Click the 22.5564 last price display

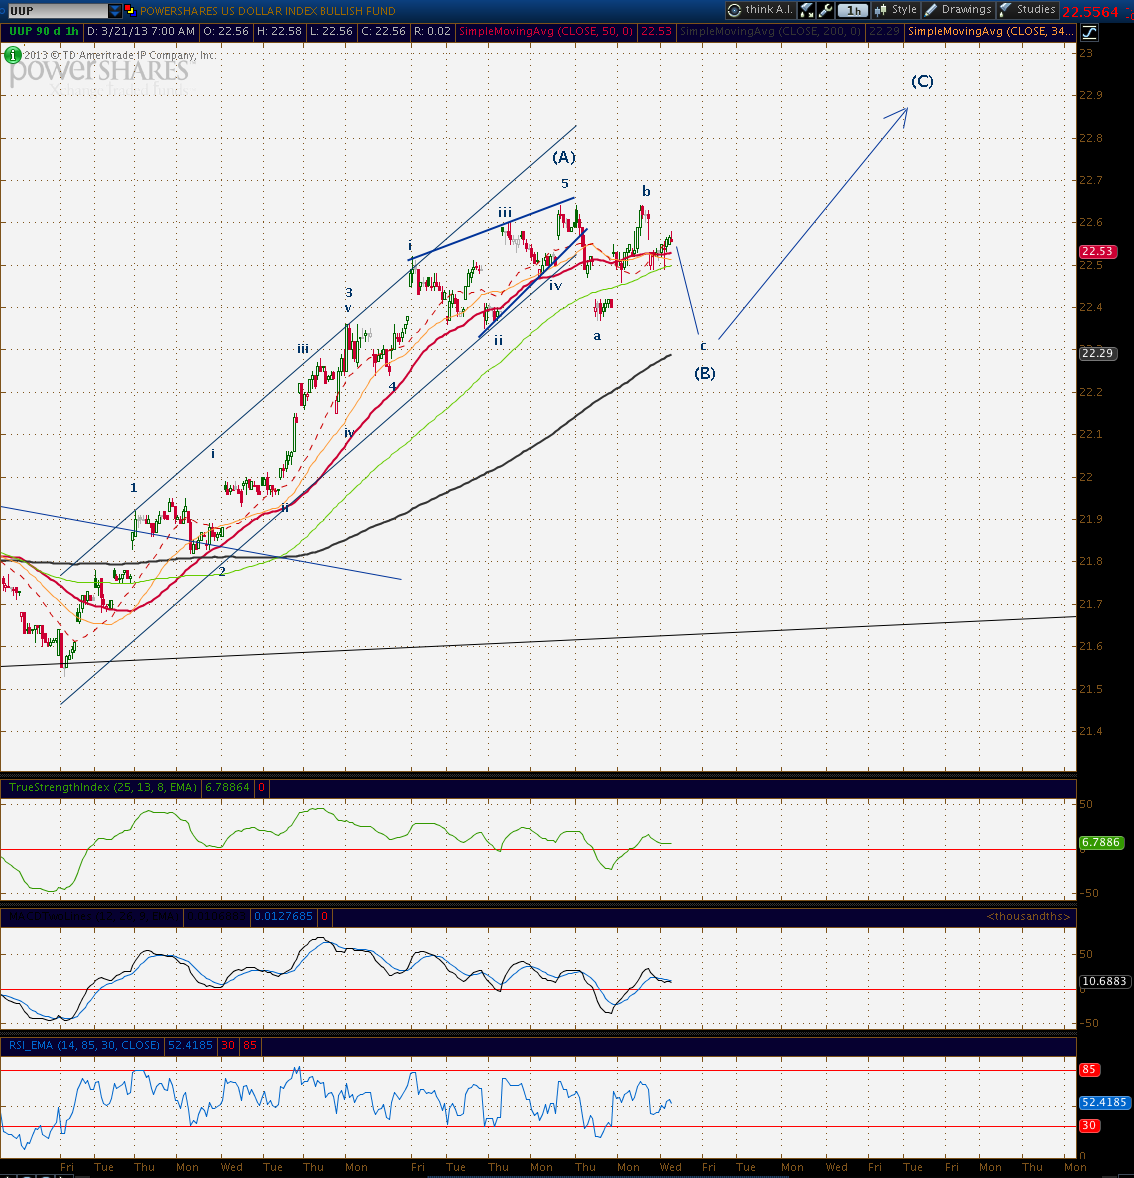pos(1090,11)
